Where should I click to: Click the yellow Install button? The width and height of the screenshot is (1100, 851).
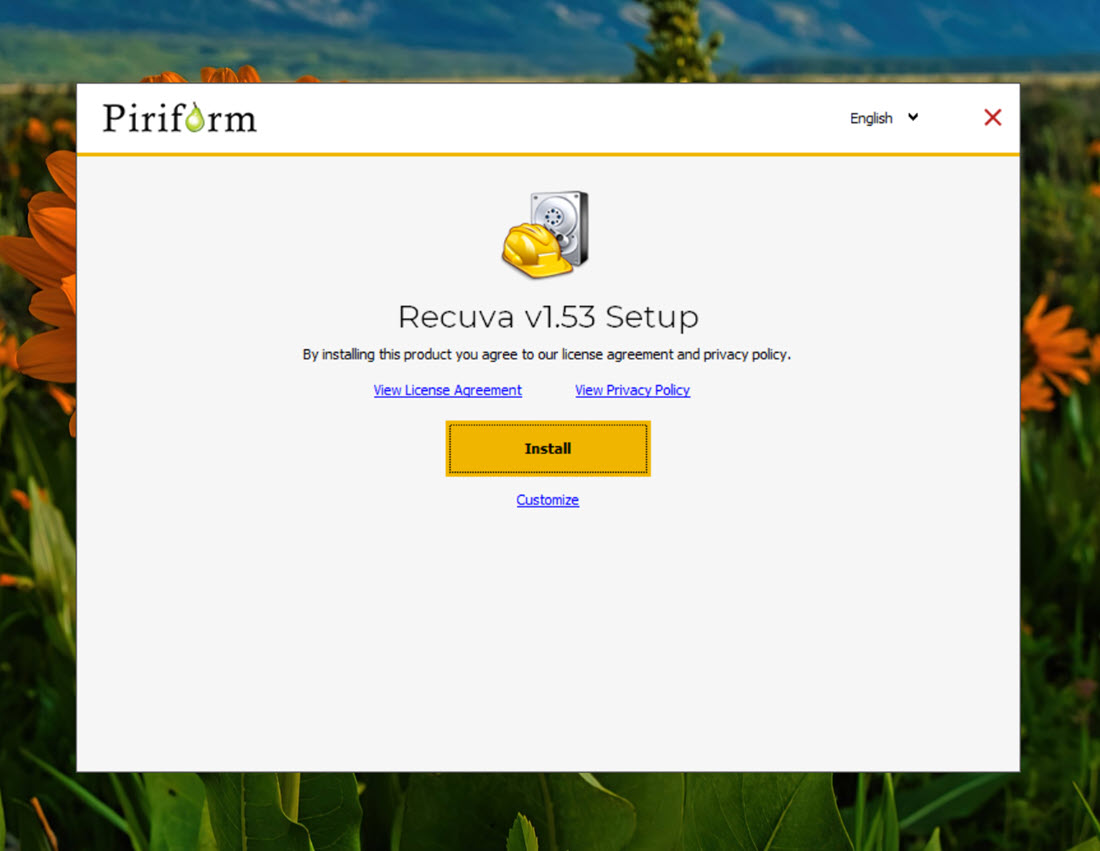tap(548, 448)
